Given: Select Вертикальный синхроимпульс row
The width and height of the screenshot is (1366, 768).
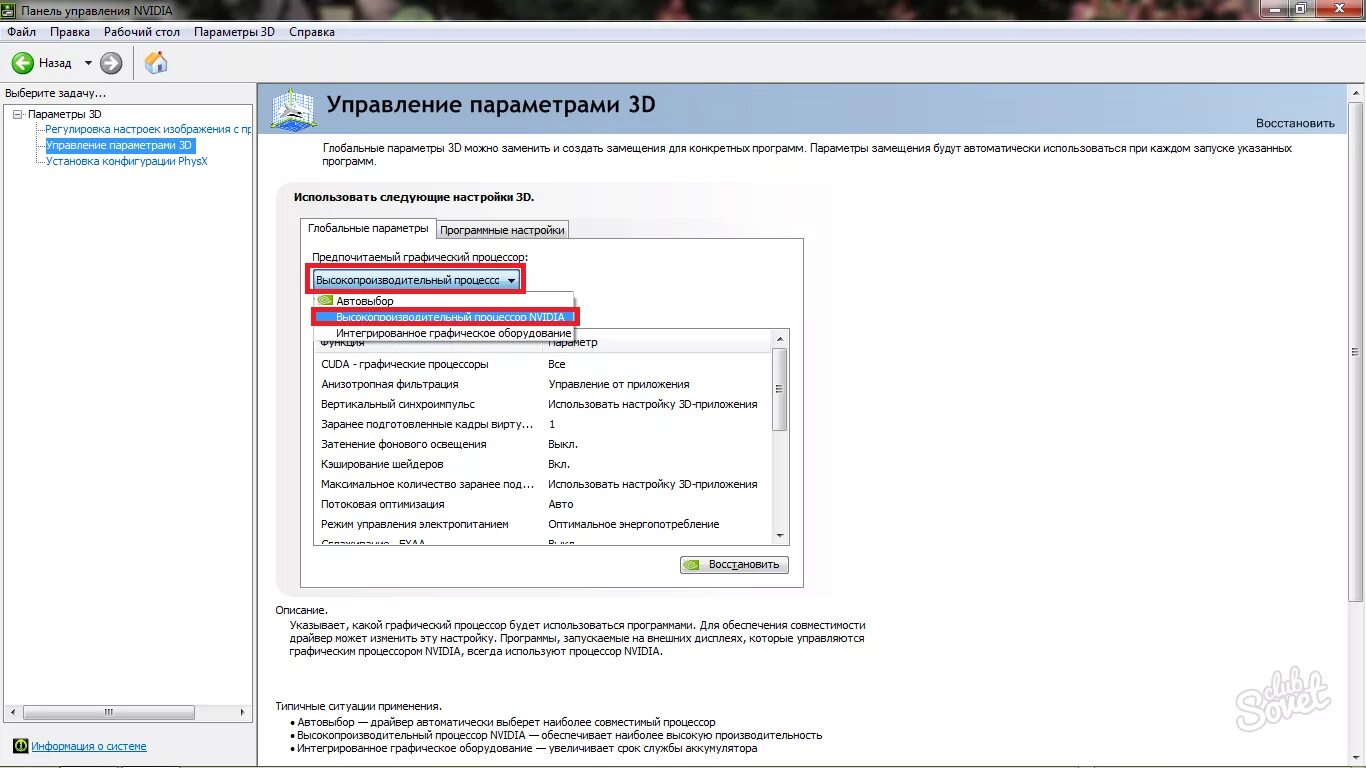Looking at the screenshot, I should coord(543,404).
